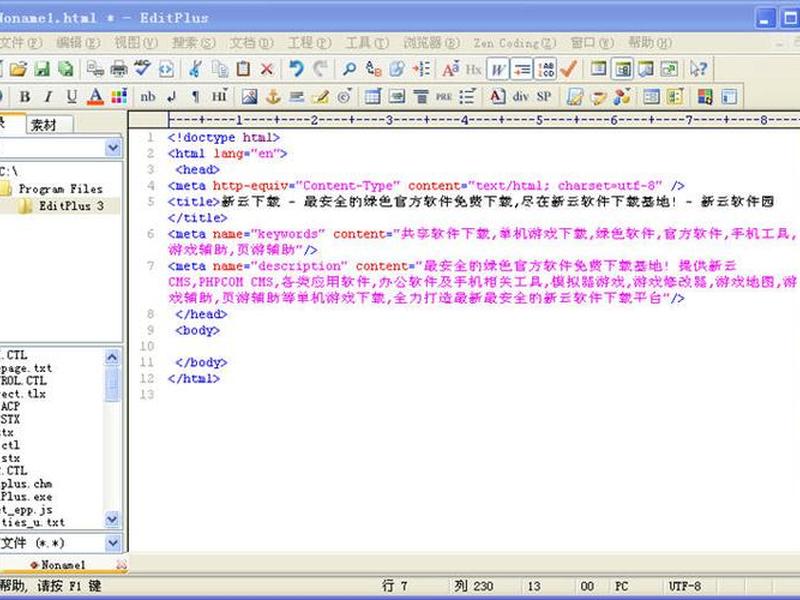800x600 pixels.
Task: Click the Go to Line icon
Action: point(421,69)
